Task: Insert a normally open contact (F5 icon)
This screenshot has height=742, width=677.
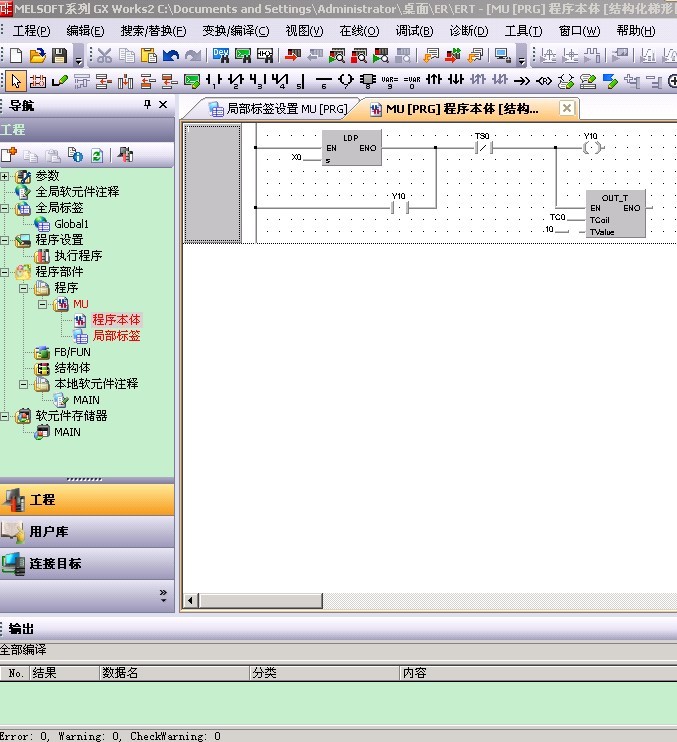Action: (x=213, y=81)
